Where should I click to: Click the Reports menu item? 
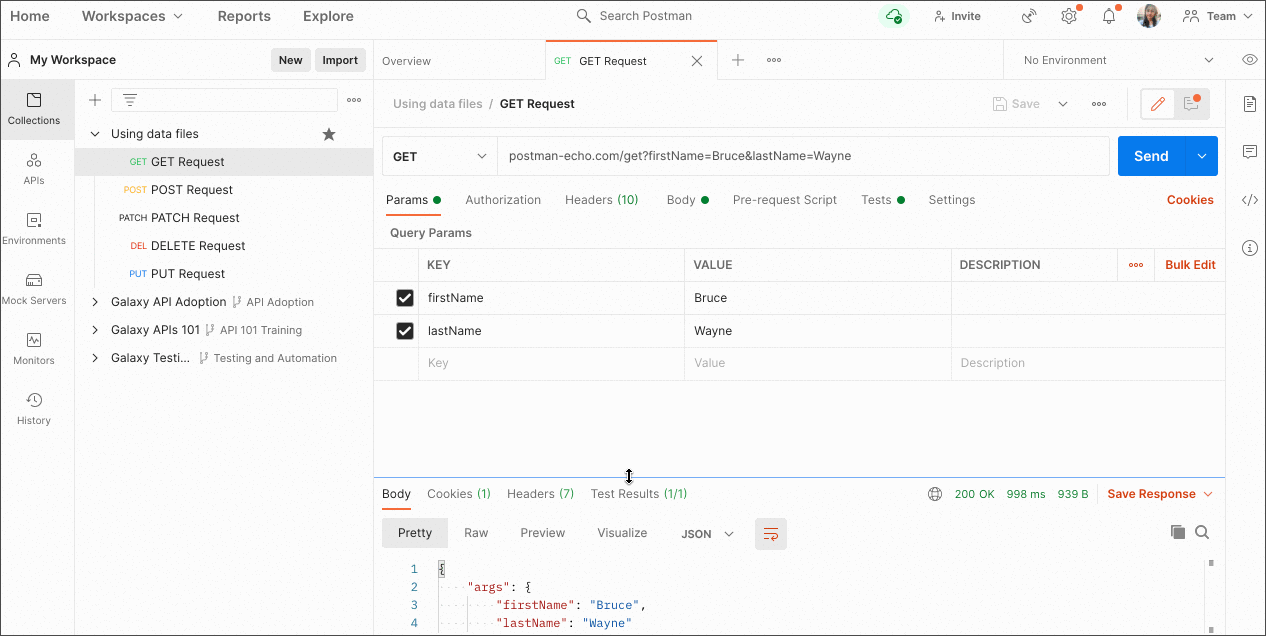click(x=244, y=16)
